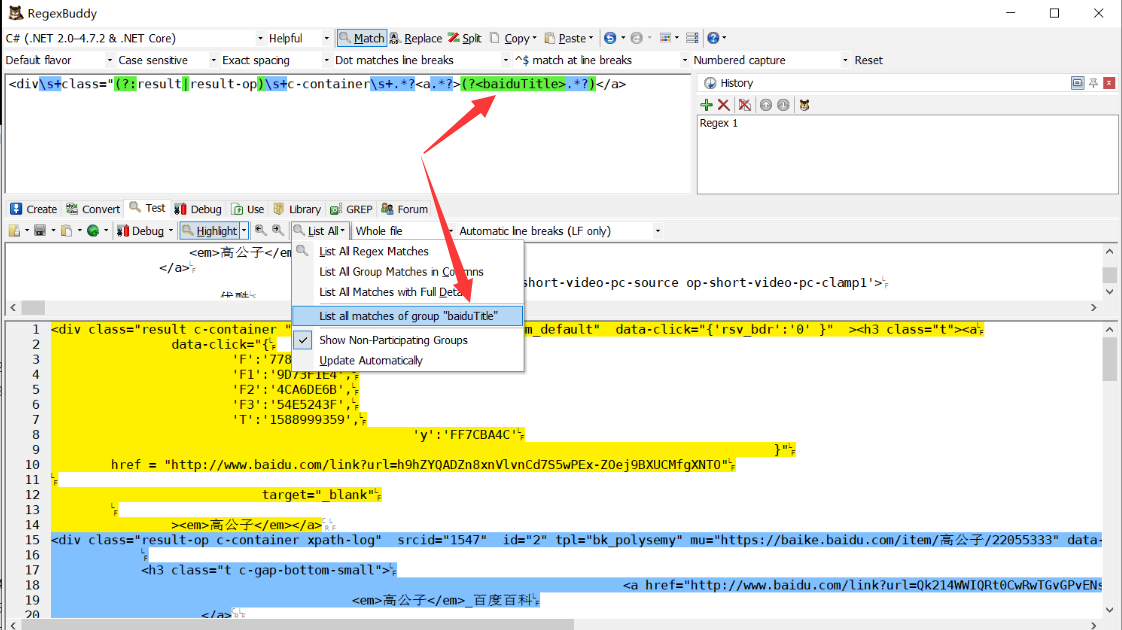Move regex down in History
Screen dimensions: 1122x630
point(784,105)
